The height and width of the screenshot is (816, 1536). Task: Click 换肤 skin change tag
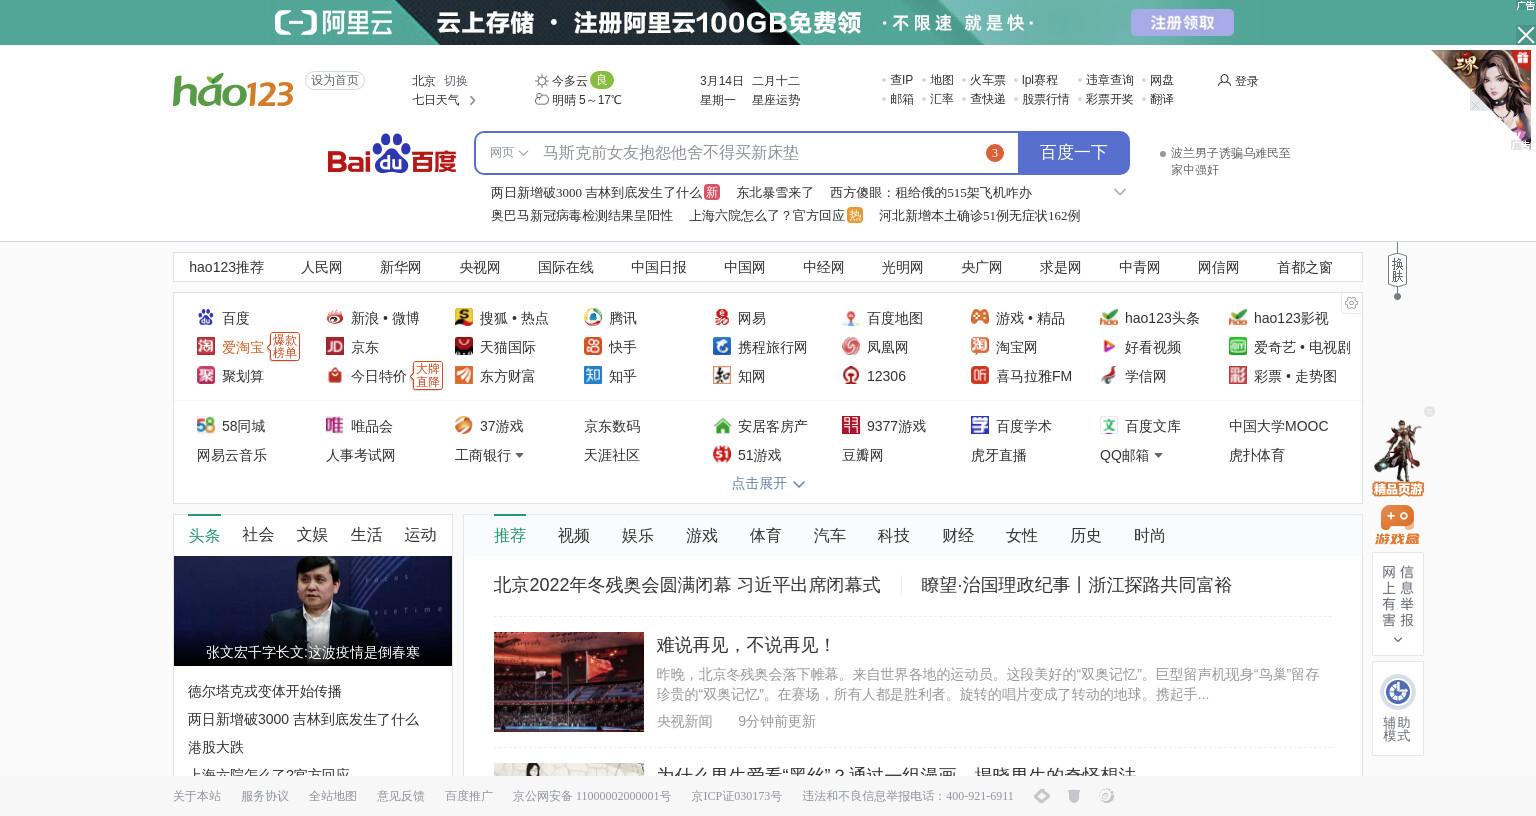pyautogui.click(x=1397, y=270)
